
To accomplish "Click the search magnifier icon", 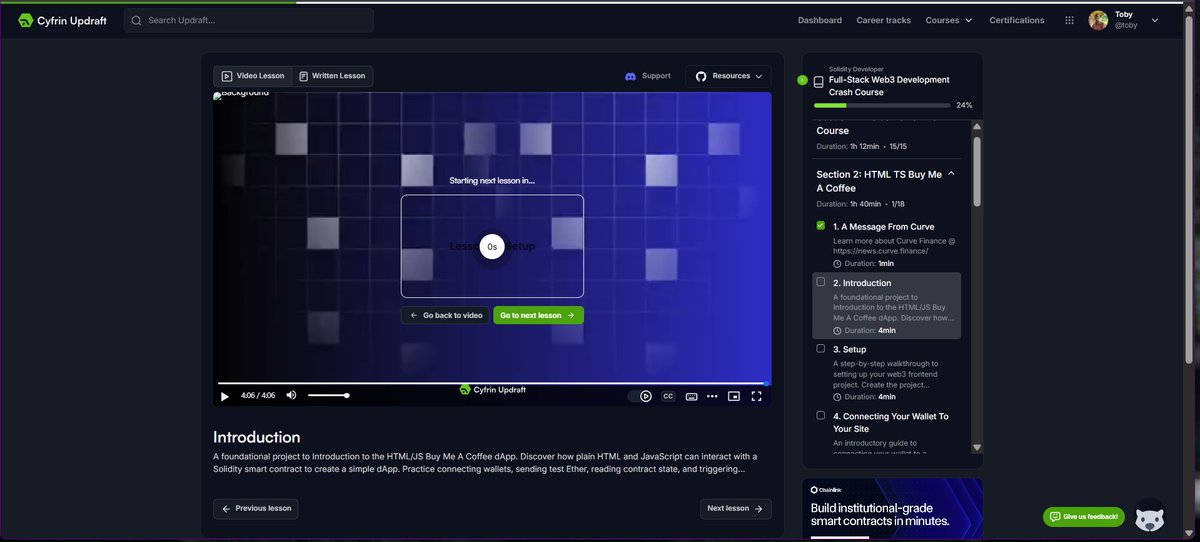I will click(137, 20).
